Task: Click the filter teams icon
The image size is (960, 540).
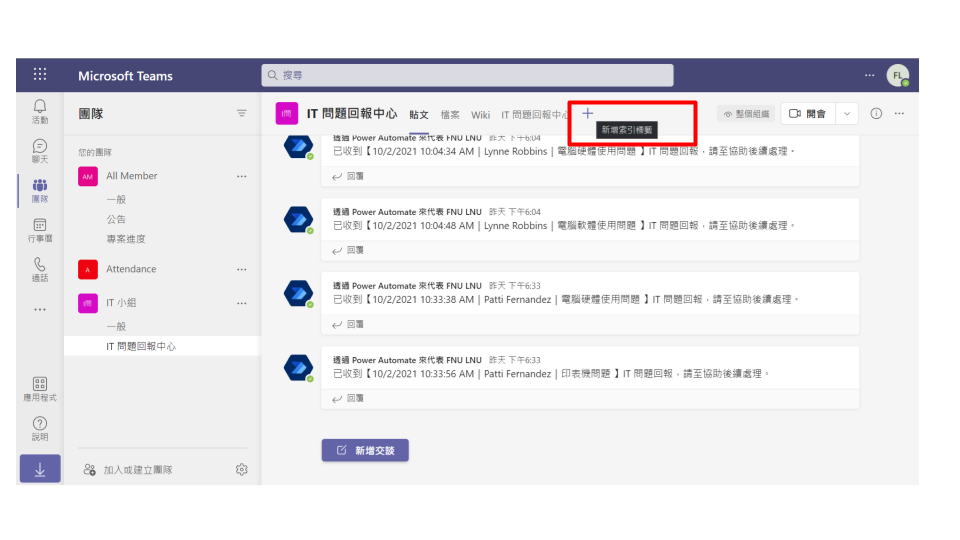Action: tap(242, 113)
